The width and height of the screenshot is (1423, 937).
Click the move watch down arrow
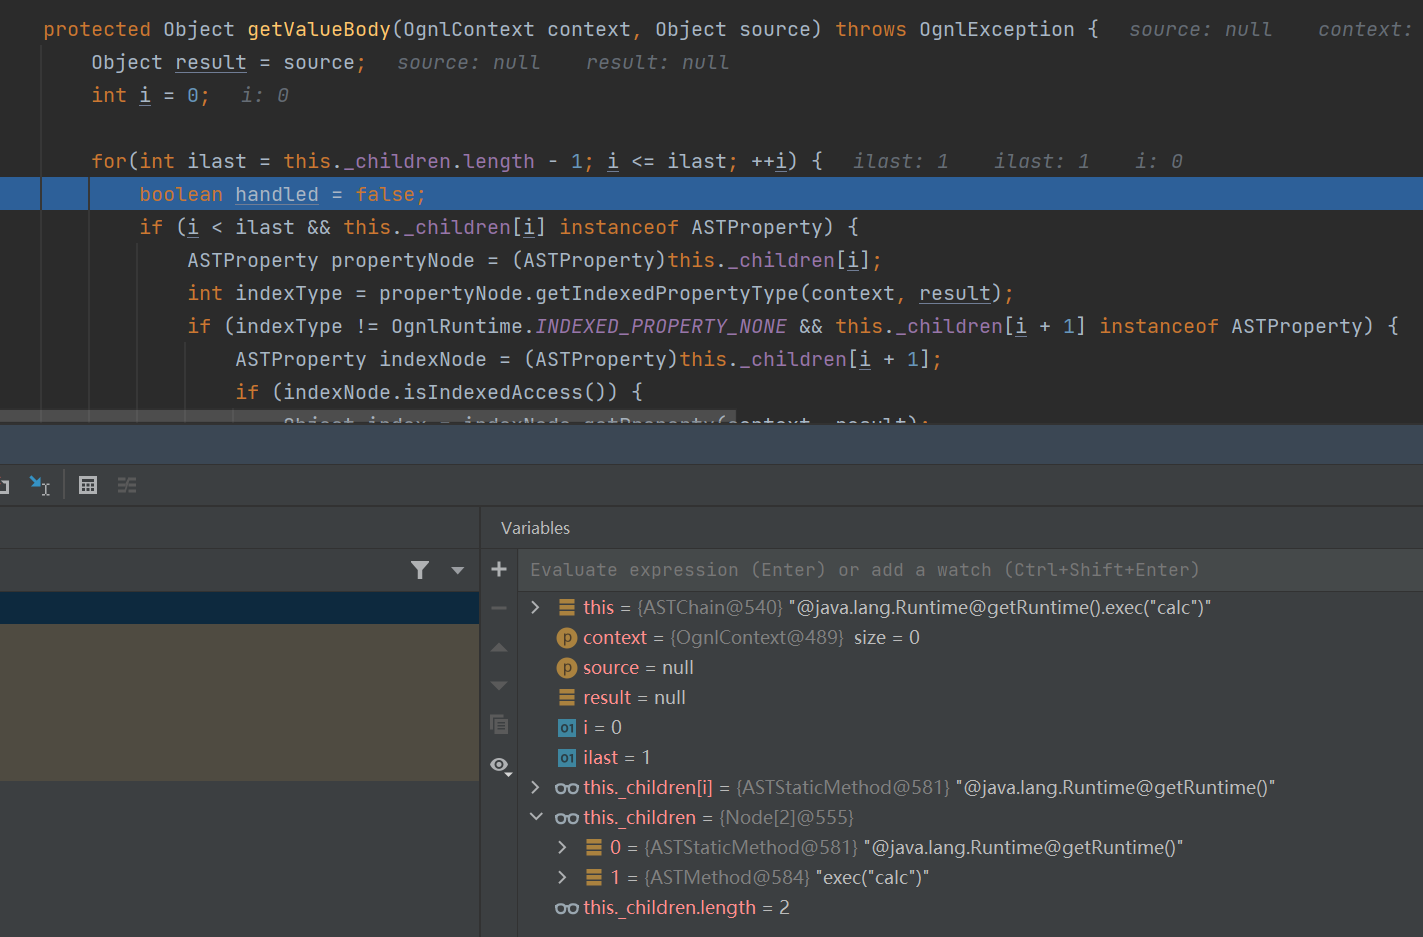tap(499, 685)
